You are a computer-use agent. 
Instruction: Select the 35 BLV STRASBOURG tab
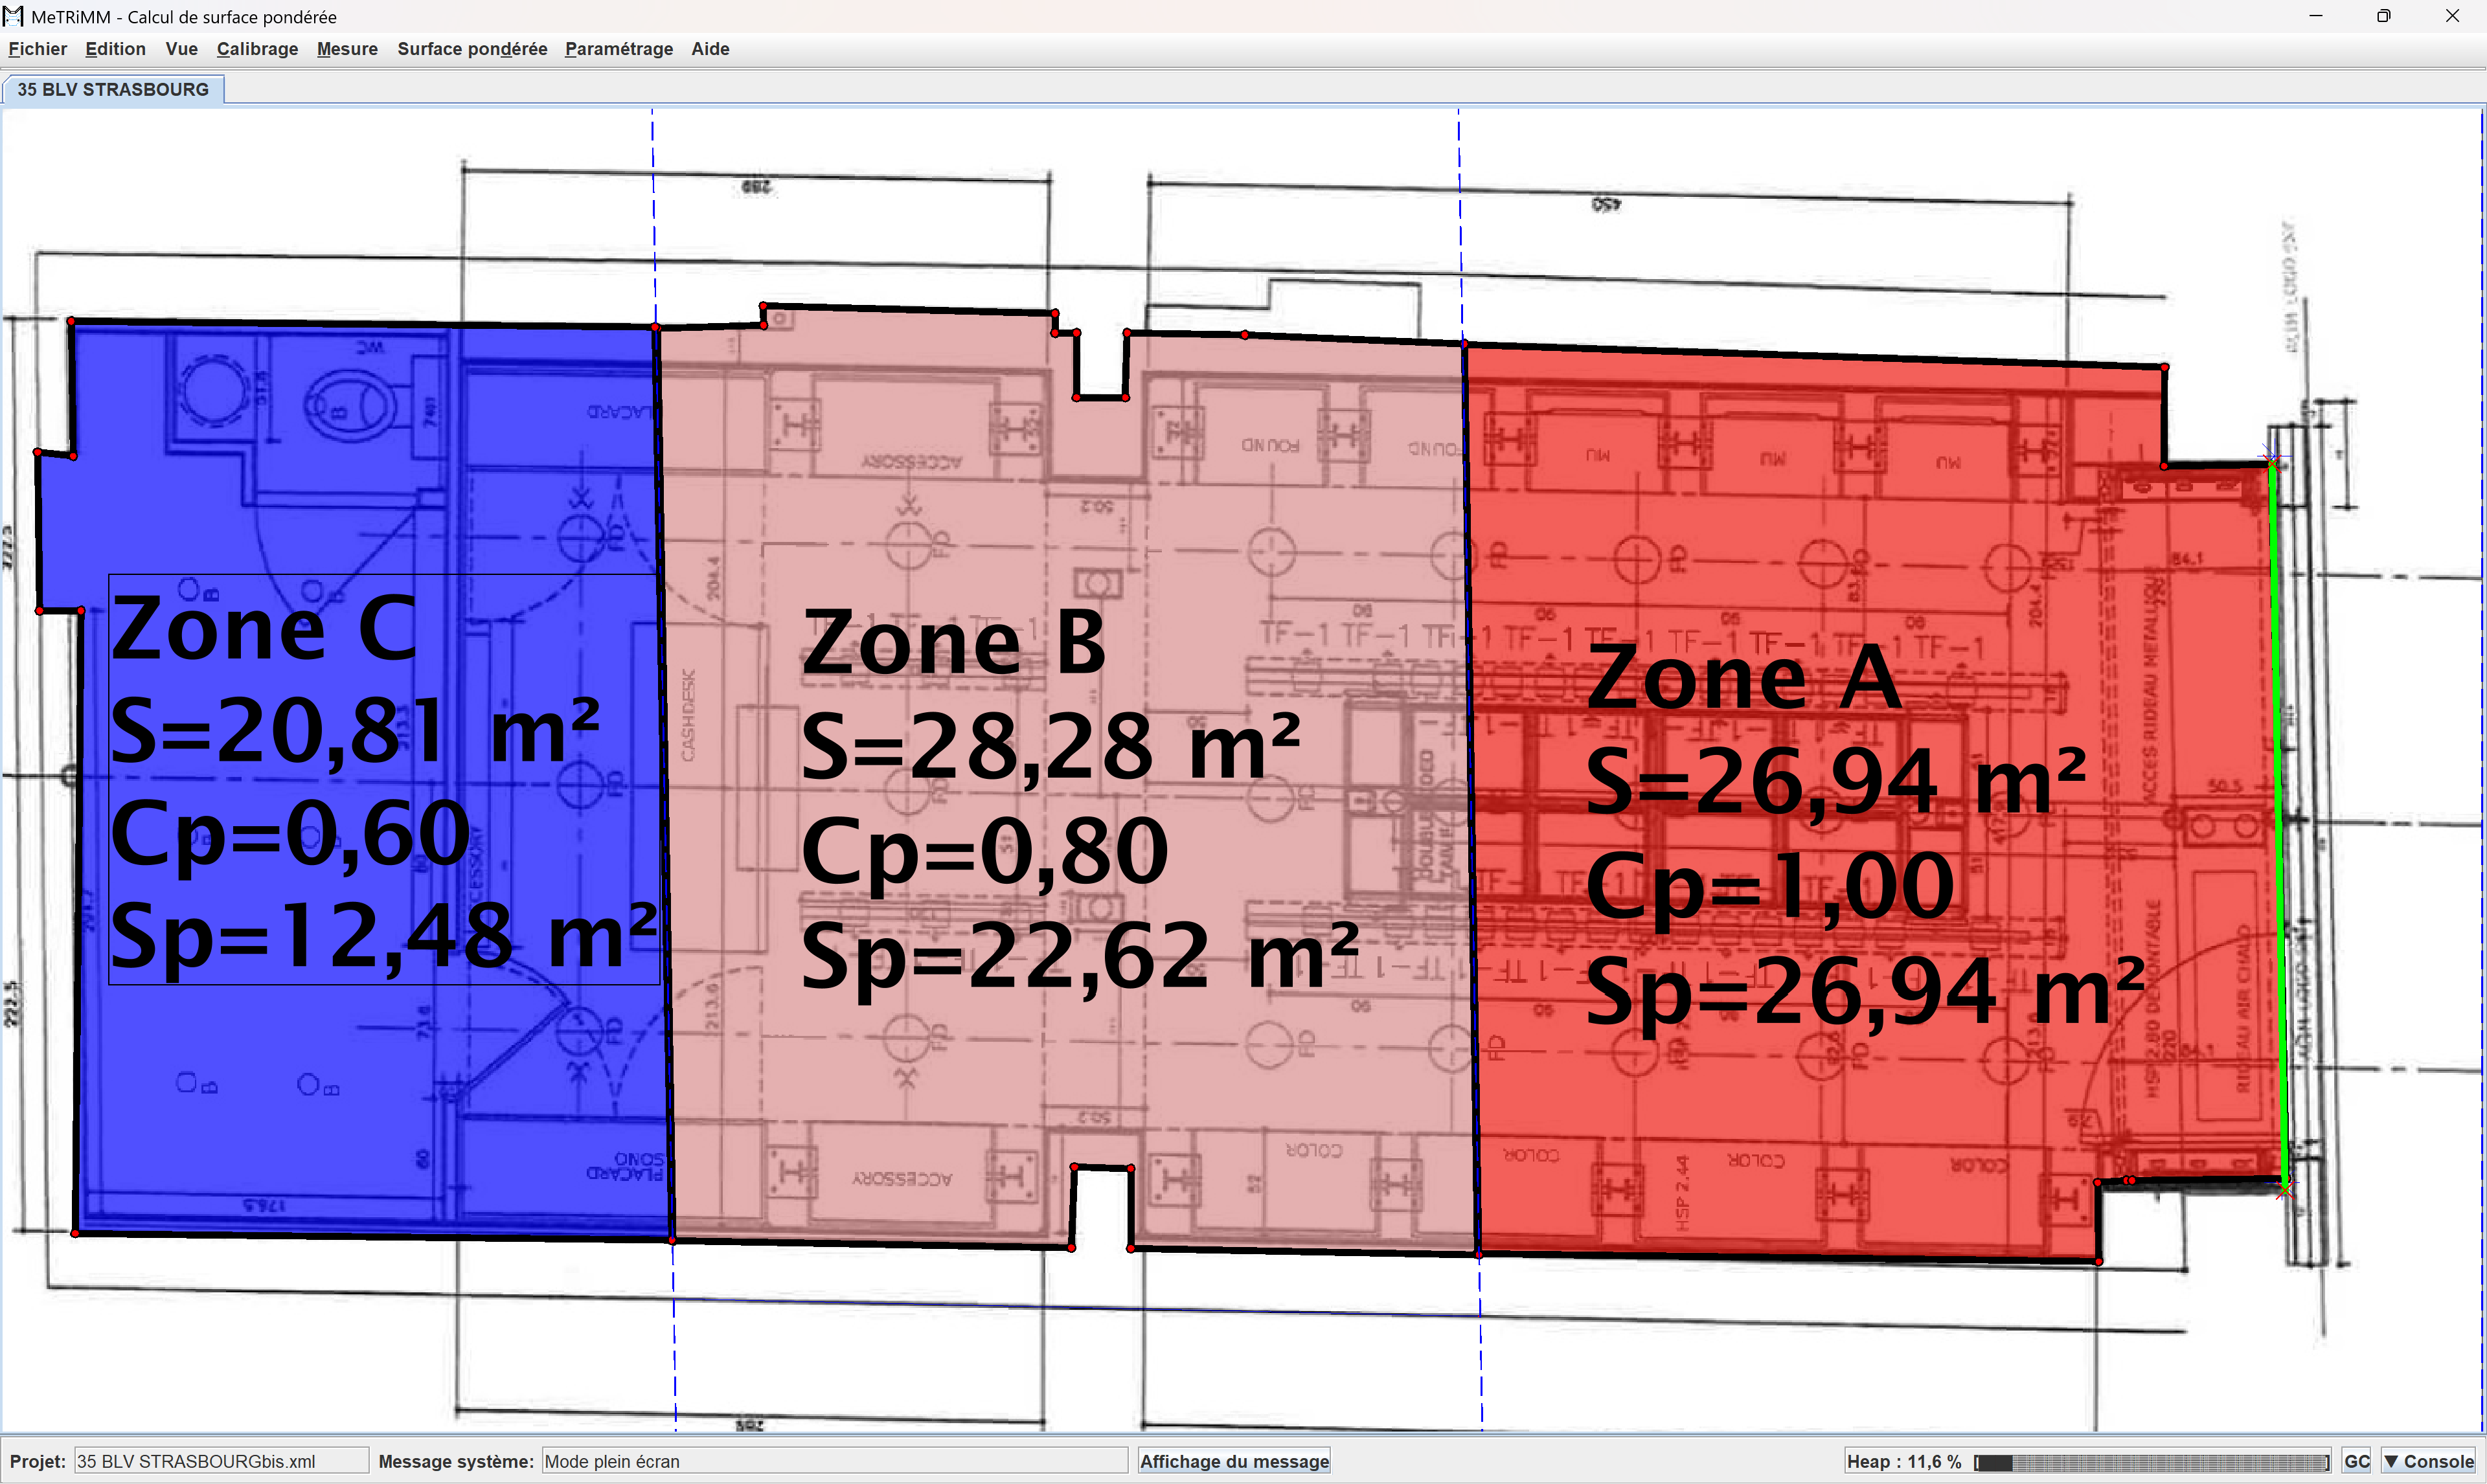click(113, 89)
